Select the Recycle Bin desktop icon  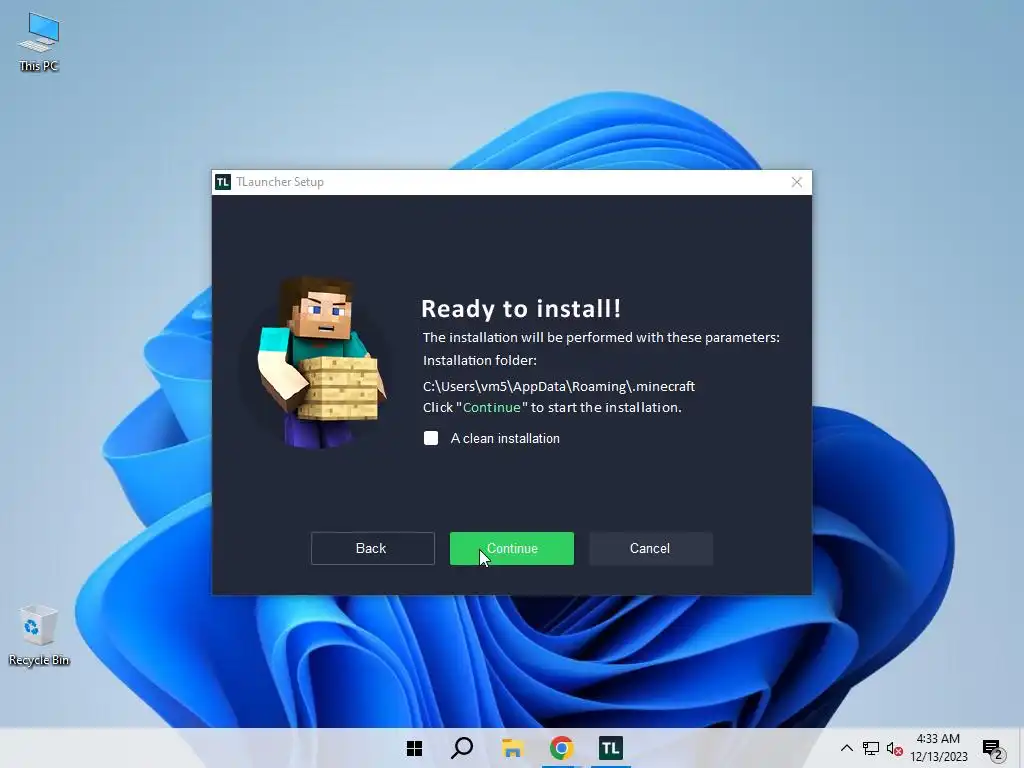tap(39, 635)
